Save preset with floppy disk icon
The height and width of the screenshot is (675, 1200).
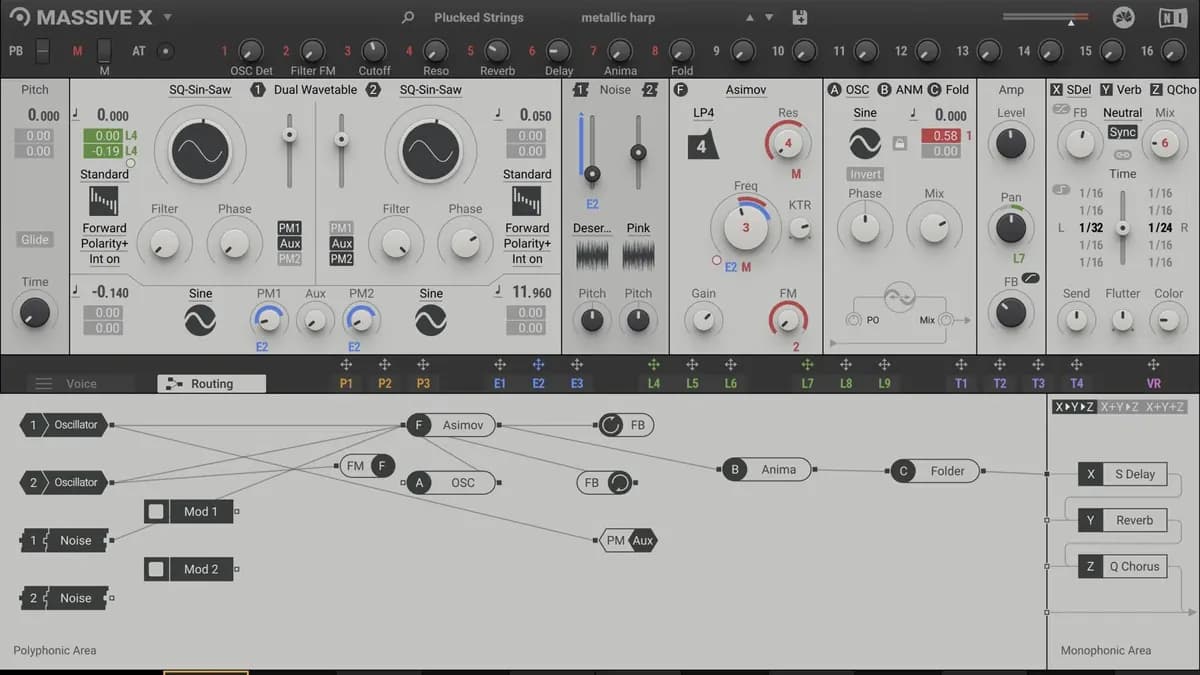click(x=799, y=18)
